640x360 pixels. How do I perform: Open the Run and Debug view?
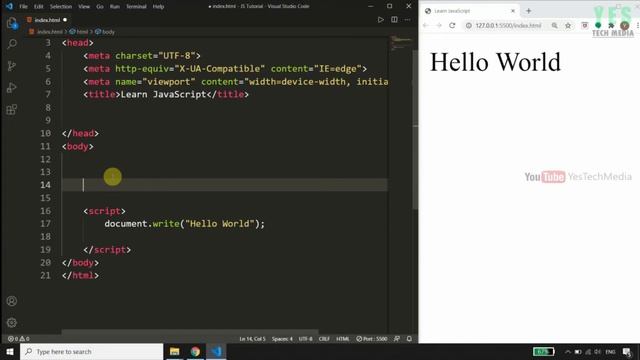(12, 87)
